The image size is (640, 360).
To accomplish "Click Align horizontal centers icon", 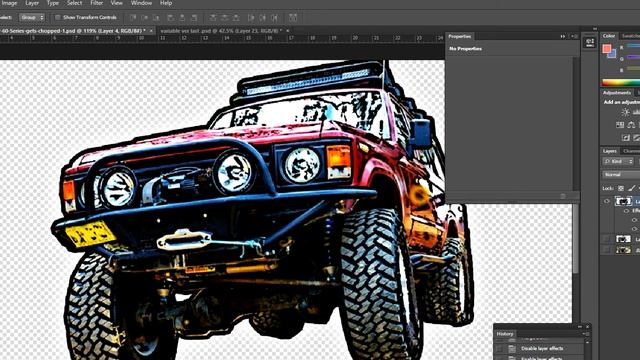I will click(x=182, y=18).
